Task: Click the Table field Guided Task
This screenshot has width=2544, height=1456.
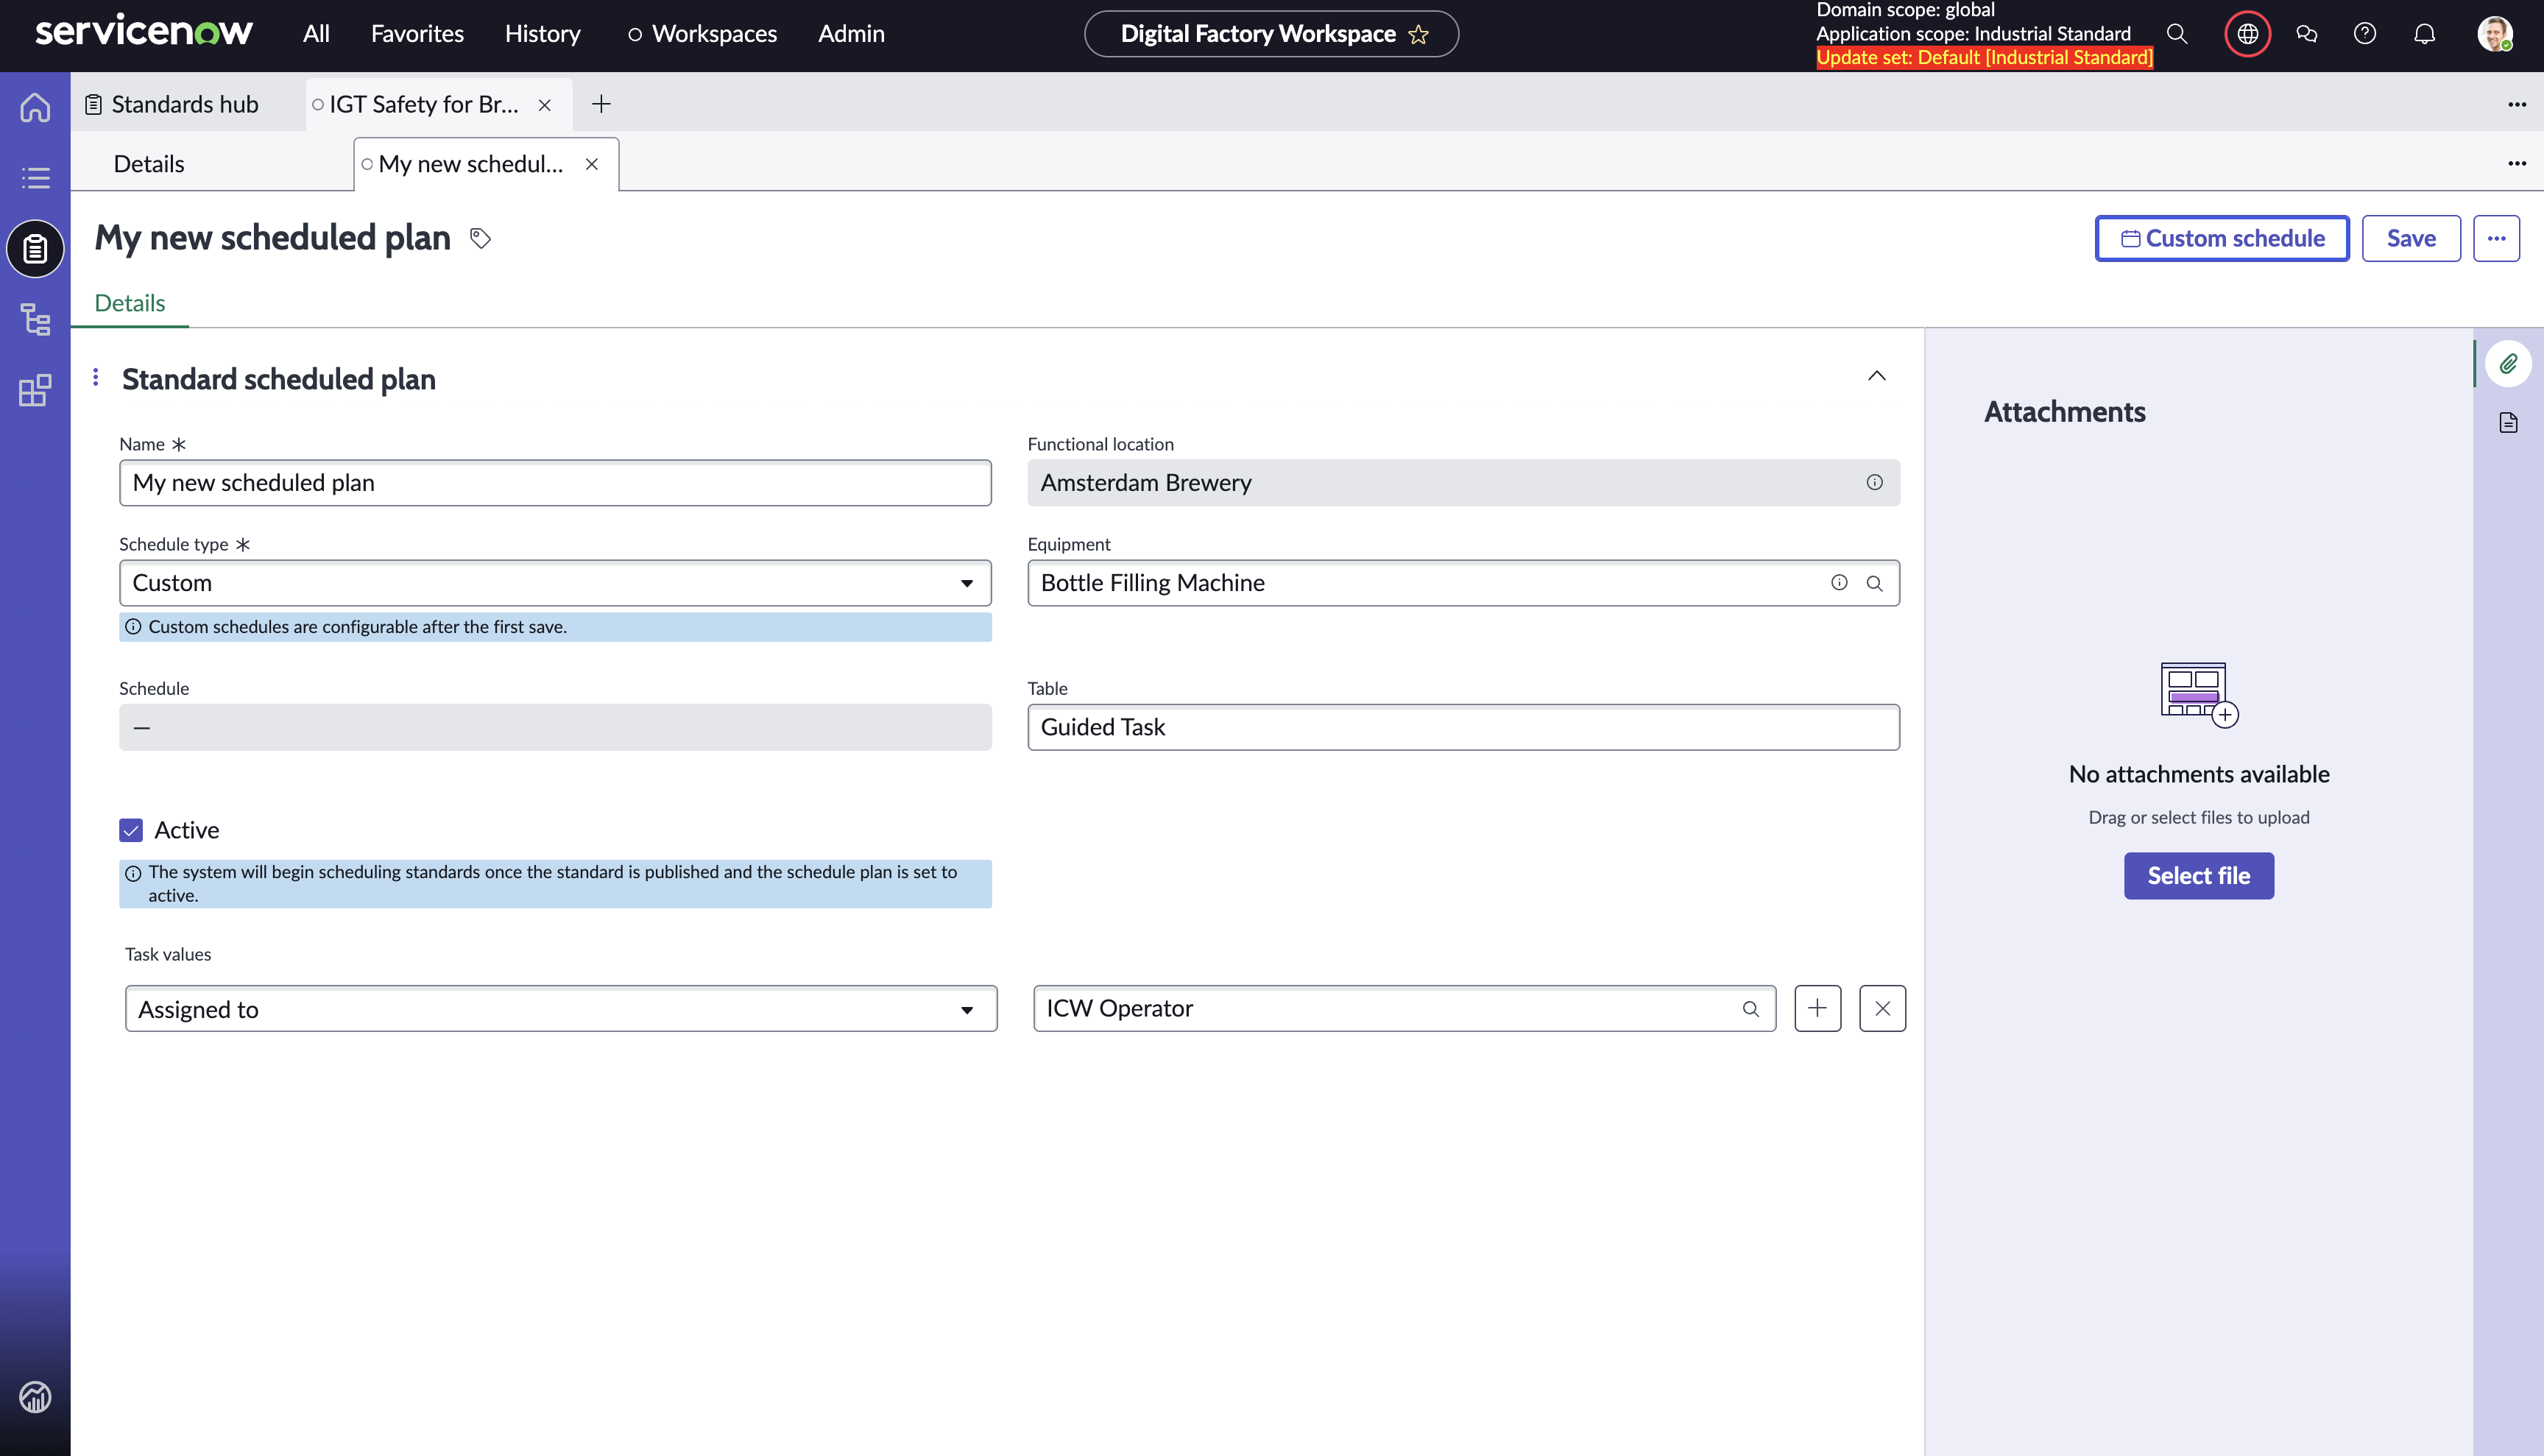Action: (1463, 727)
